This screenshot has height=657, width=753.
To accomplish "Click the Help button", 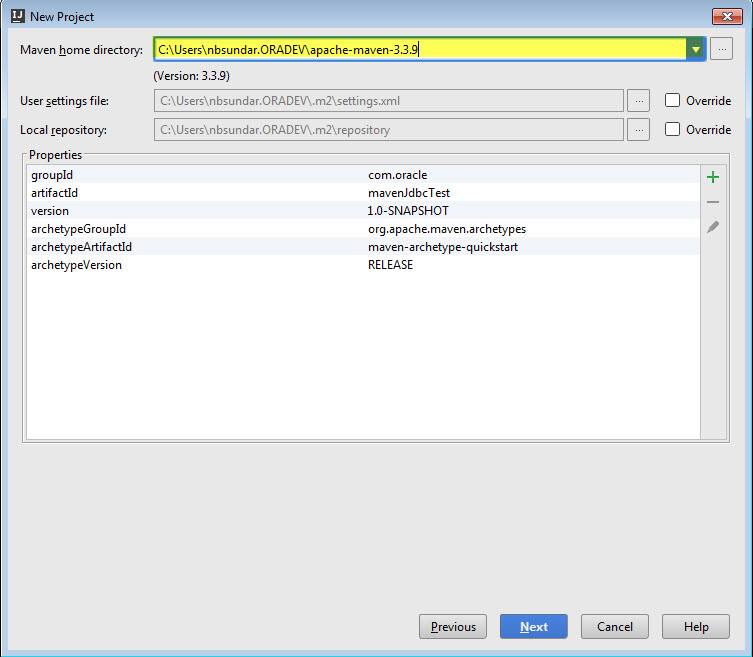I will [x=696, y=626].
